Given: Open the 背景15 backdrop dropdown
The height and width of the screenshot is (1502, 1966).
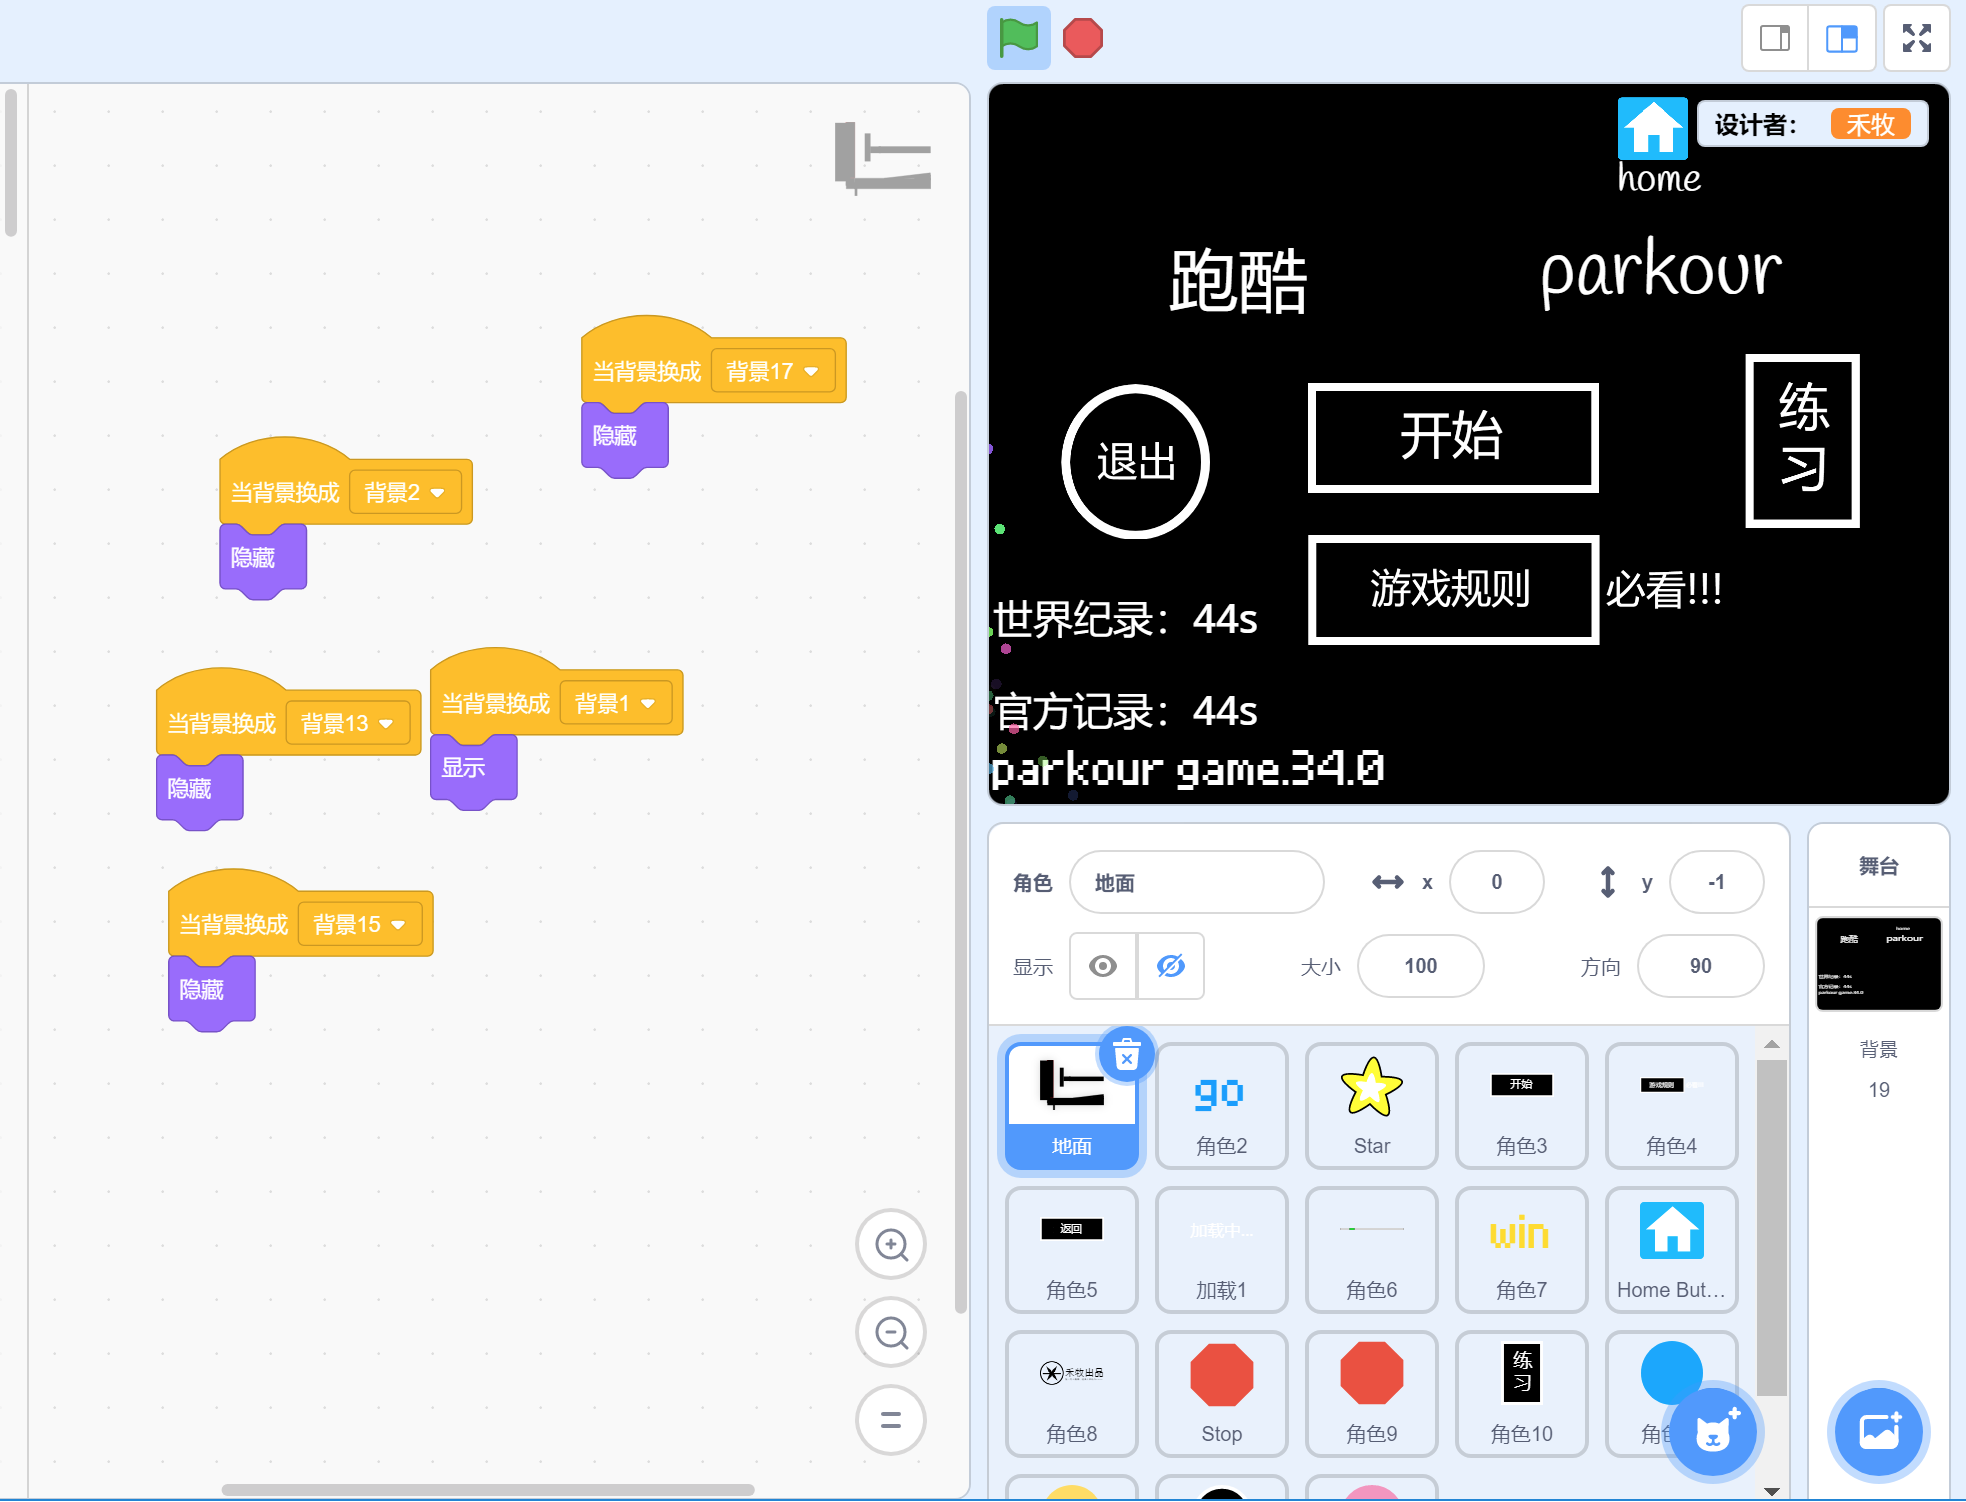Looking at the screenshot, I should point(359,924).
